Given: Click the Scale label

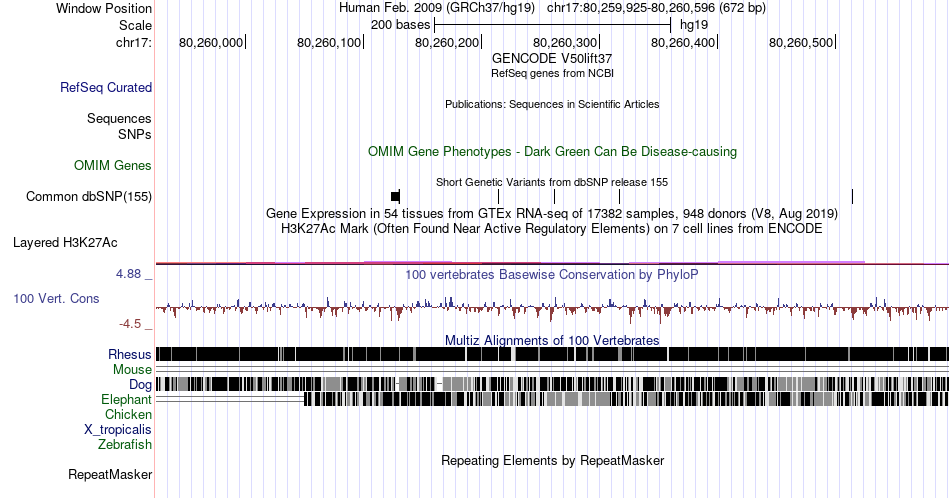Looking at the screenshot, I should (x=135, y=25).
